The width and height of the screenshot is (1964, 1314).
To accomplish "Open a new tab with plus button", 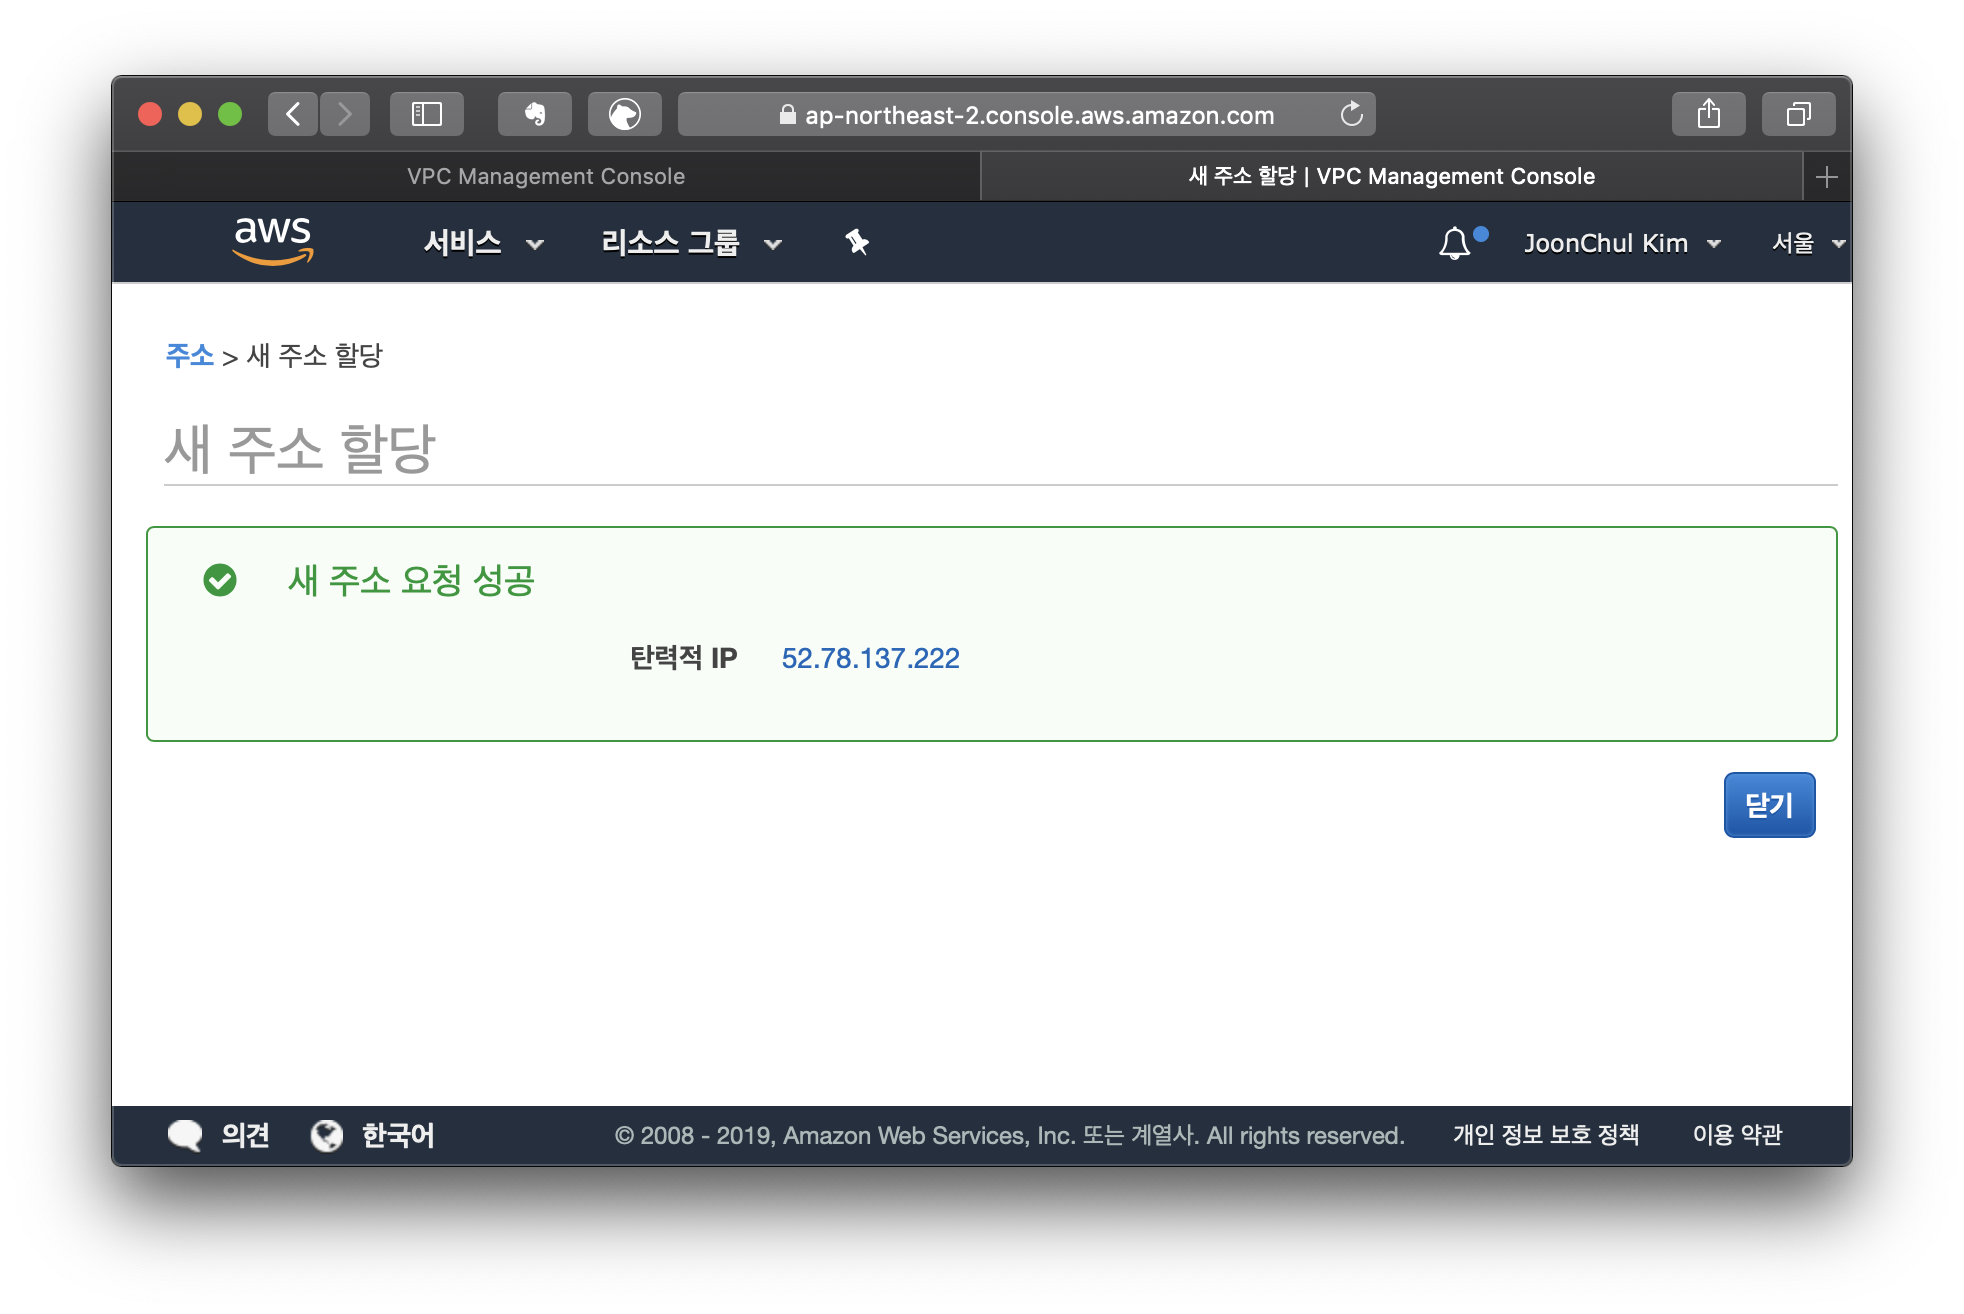I will tap(1826, 177).
